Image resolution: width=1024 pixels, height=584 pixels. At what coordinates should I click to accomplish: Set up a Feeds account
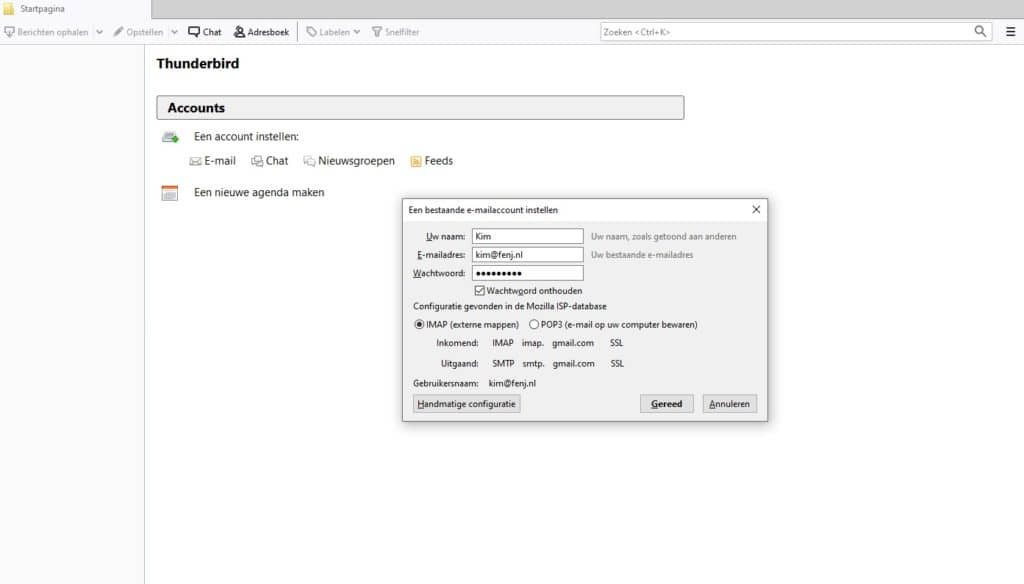[431, 161]
